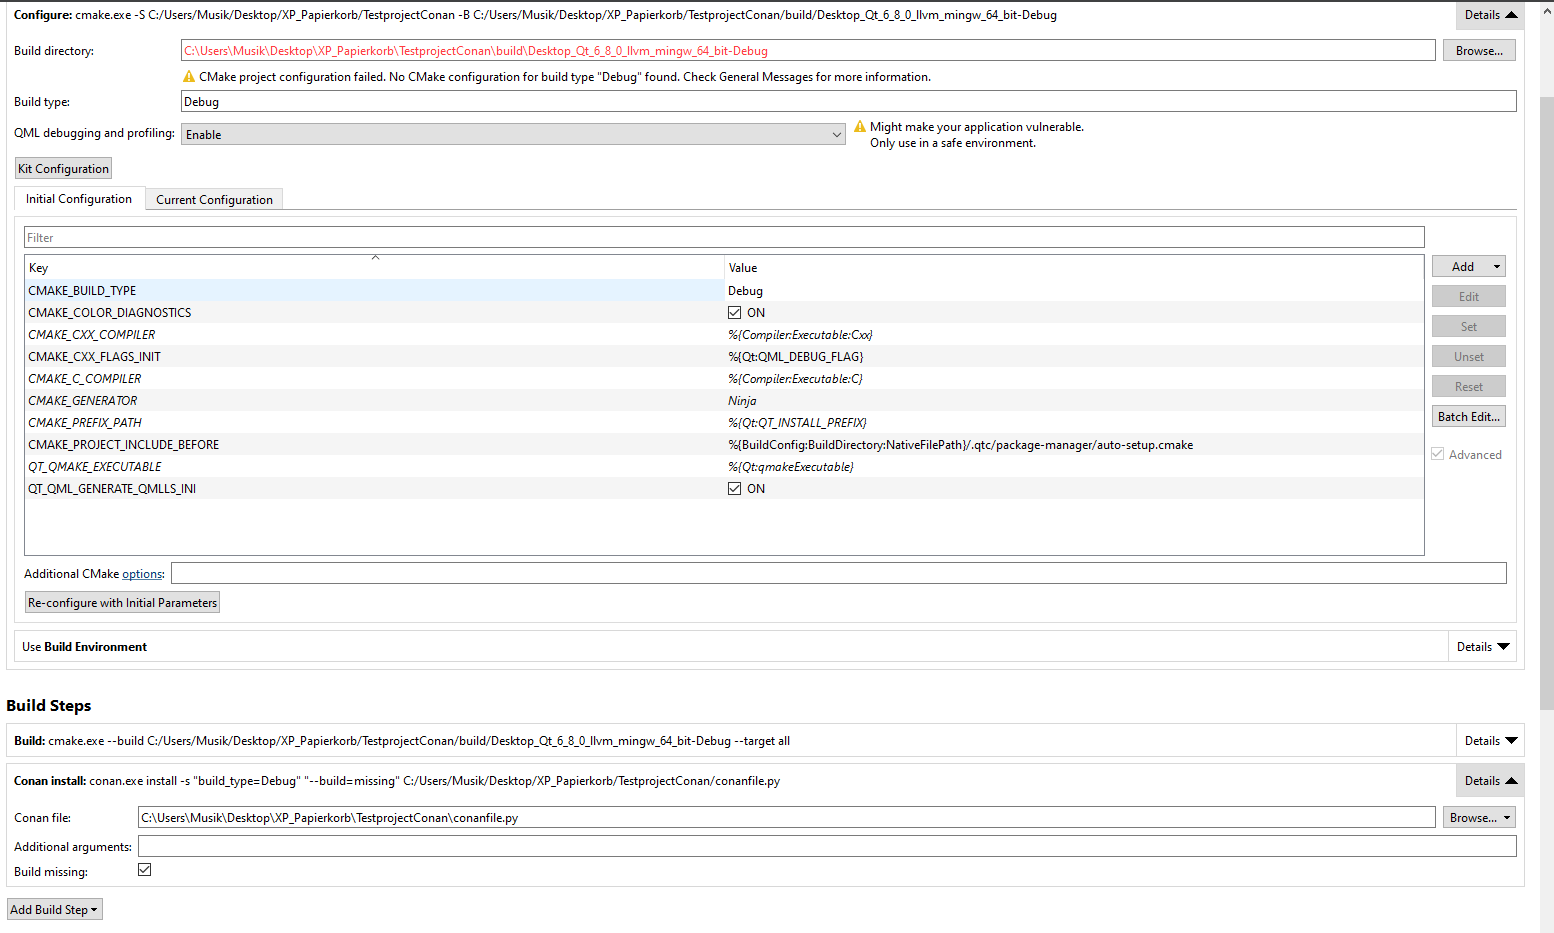The width and height of the screenshot is (1554, 933).
Task: Open the Add Build Step menu
Action: [x=55, y=910]
